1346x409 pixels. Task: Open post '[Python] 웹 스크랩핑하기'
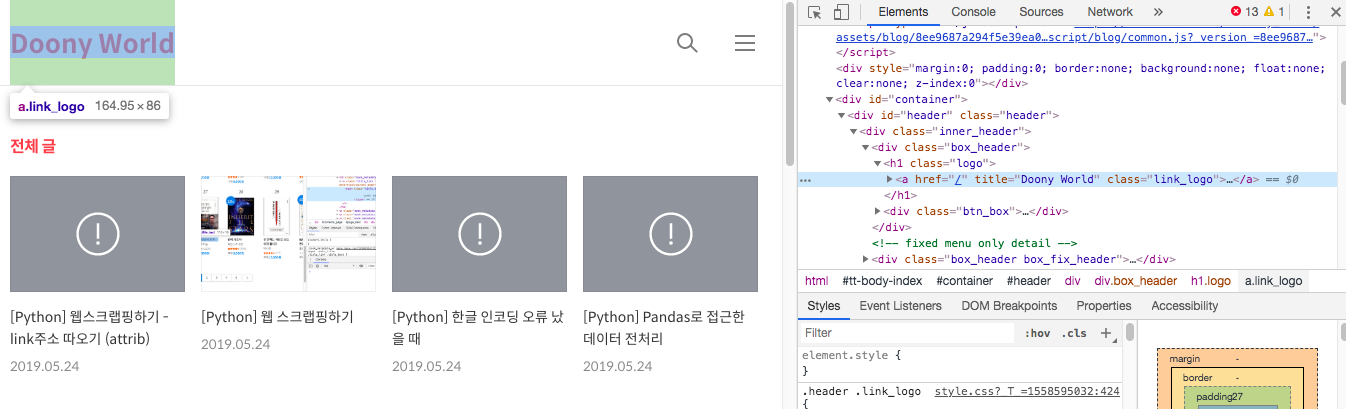tap(277, 317)
